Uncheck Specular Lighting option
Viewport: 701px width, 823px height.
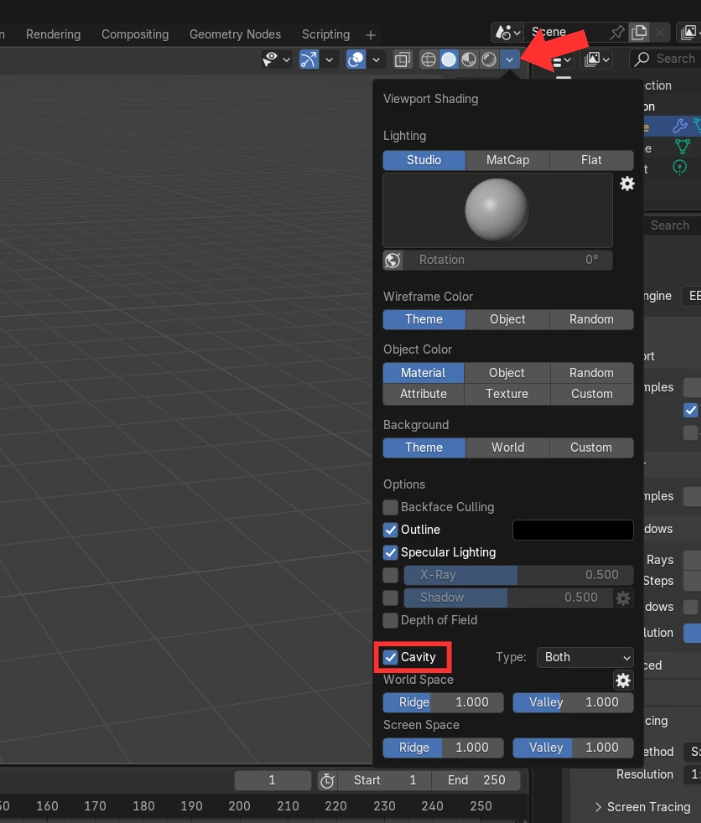point(391,552)
